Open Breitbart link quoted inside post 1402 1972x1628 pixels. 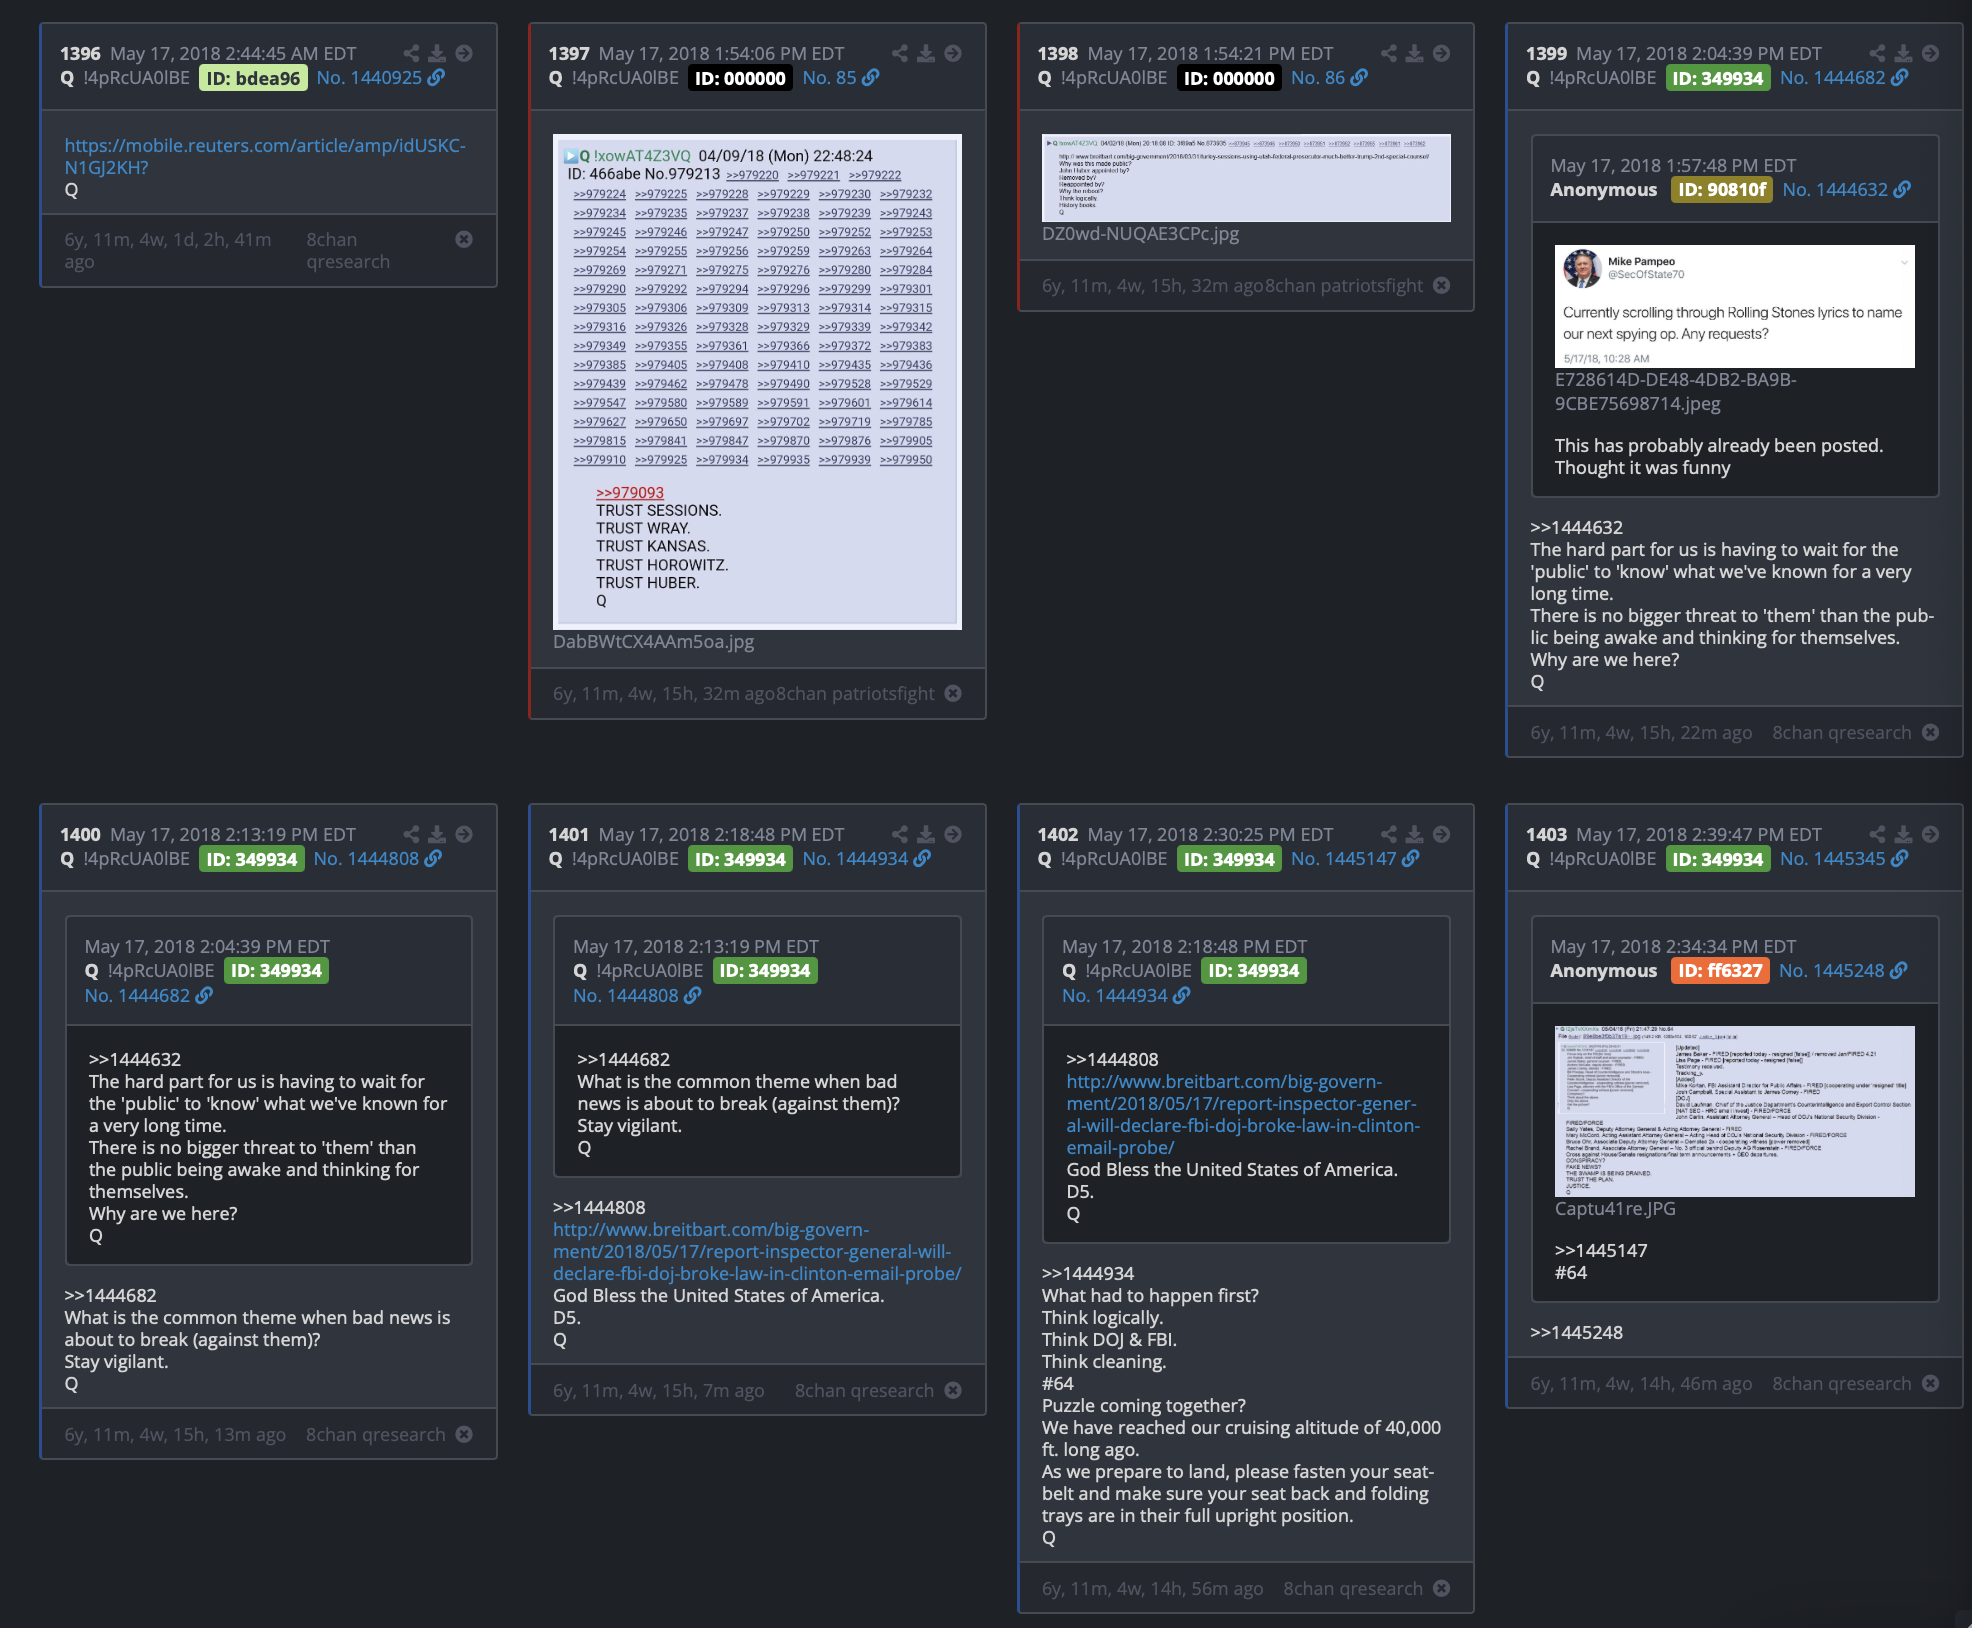click(1243, 1115)
